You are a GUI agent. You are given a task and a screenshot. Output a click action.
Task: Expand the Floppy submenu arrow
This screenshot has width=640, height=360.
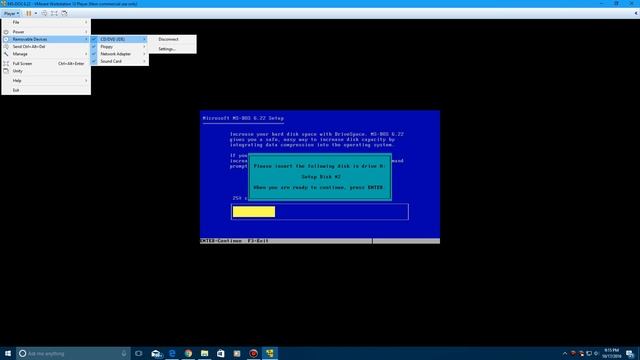144,47
